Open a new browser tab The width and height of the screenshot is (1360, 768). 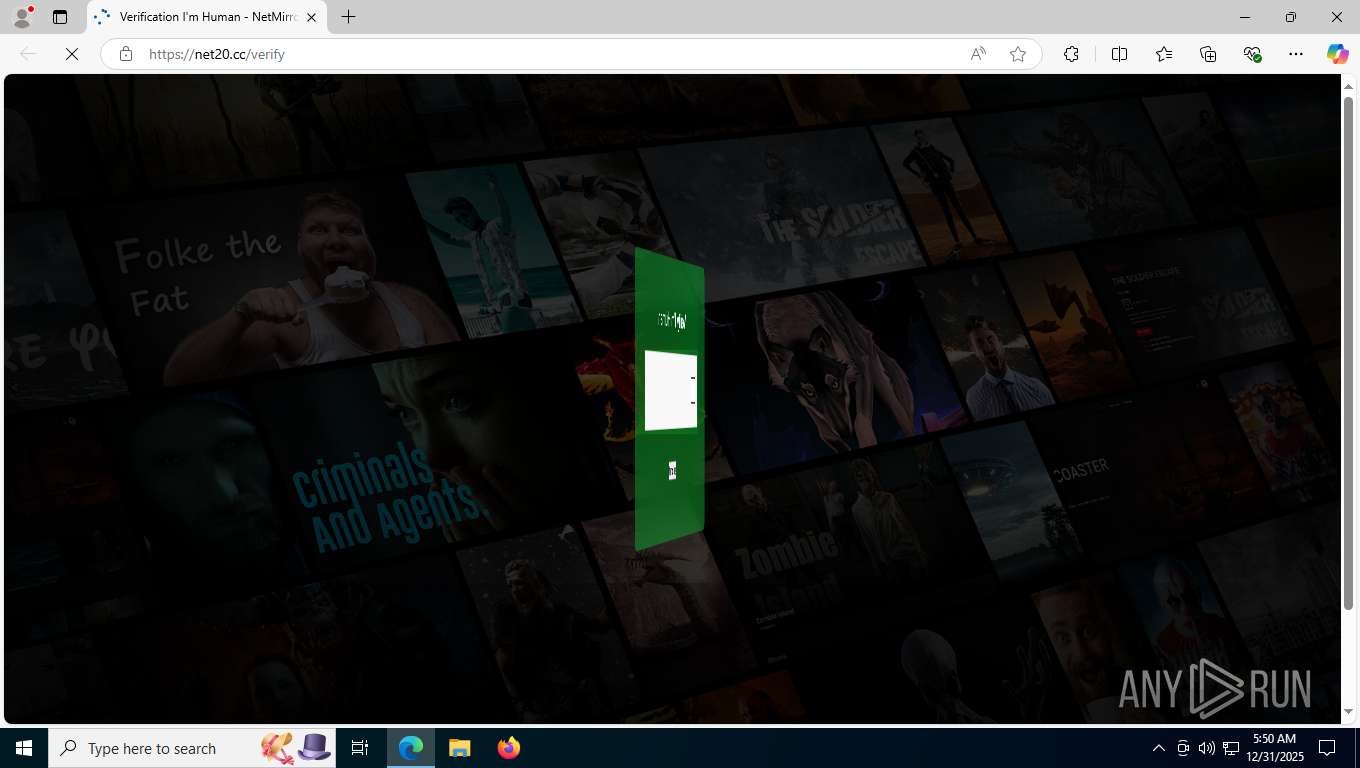pyautogui.click(x=348, y=17)
